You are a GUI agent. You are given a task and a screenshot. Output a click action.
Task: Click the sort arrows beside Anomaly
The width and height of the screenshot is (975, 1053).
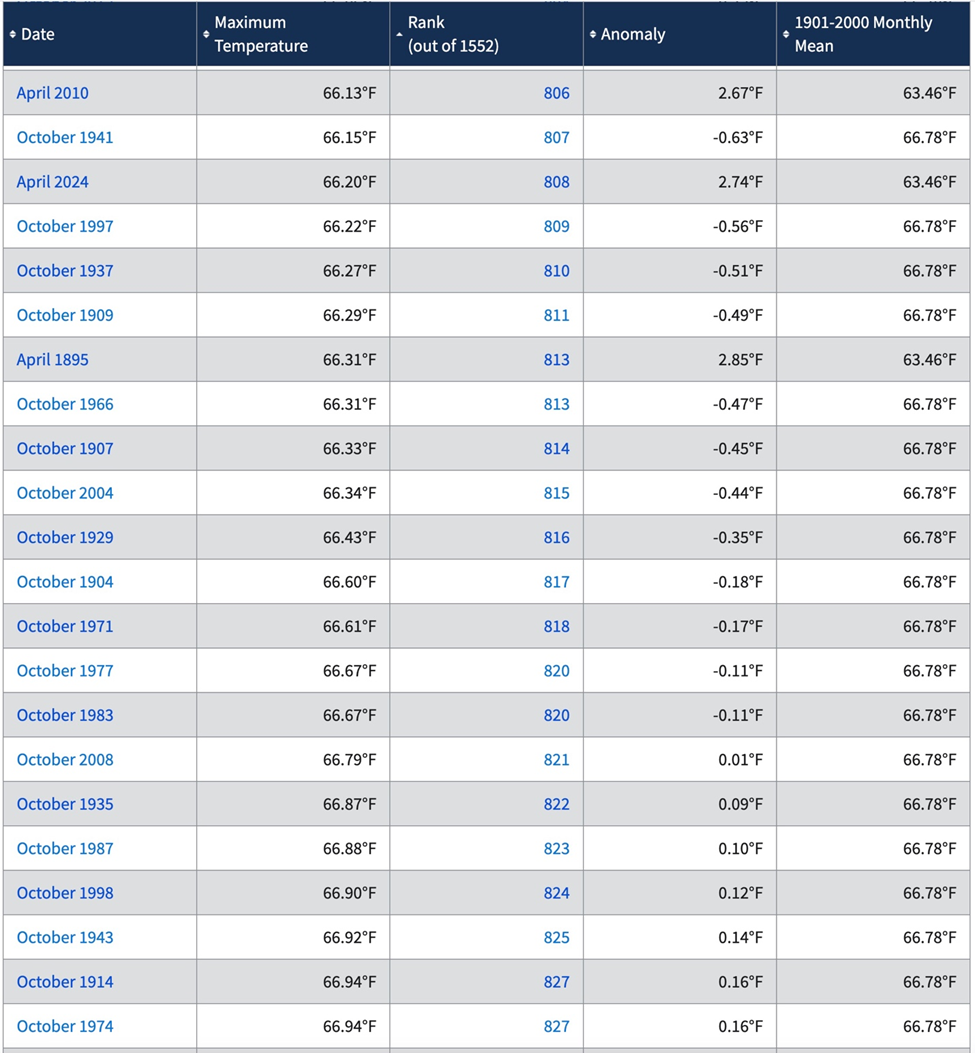[593, 35]
